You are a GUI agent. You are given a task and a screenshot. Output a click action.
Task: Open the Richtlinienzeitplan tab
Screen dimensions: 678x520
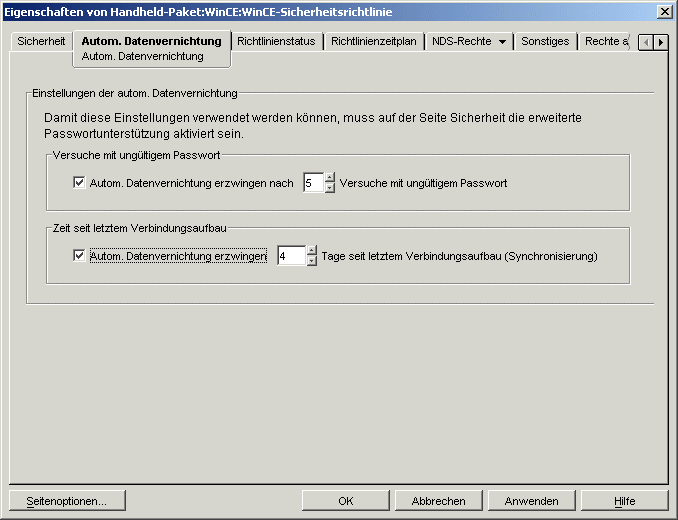click(374, 41)
